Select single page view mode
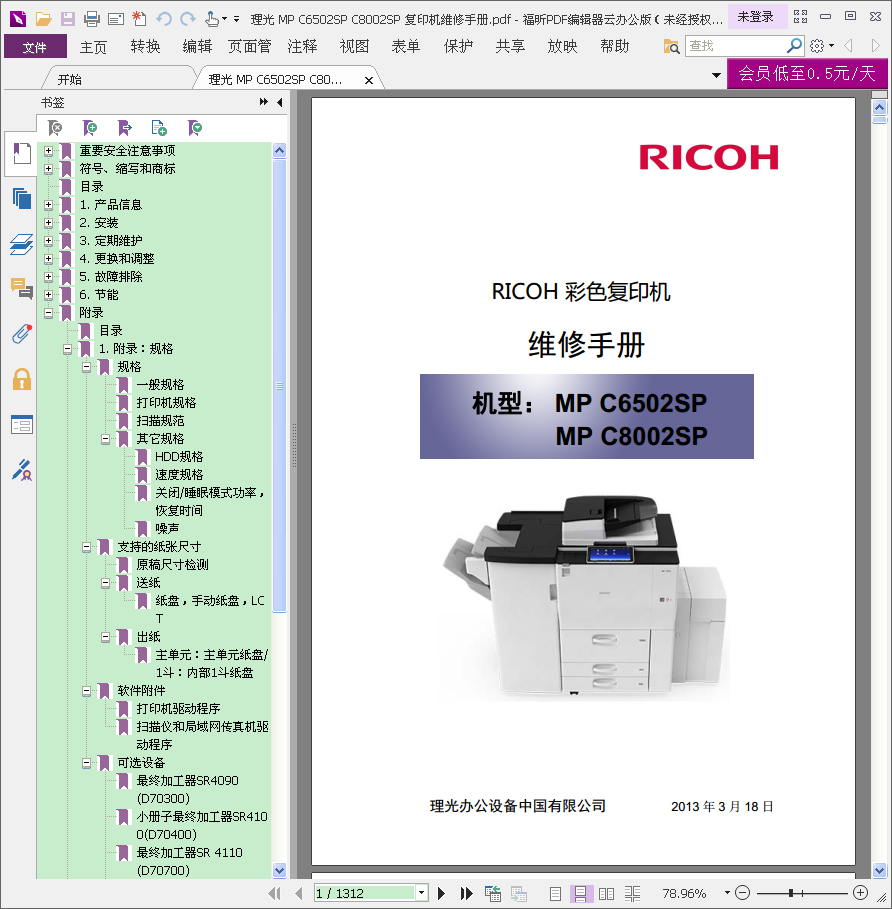The width and height of the screenshot is (892, 909). pyautogui.click(x=555, y=893)
